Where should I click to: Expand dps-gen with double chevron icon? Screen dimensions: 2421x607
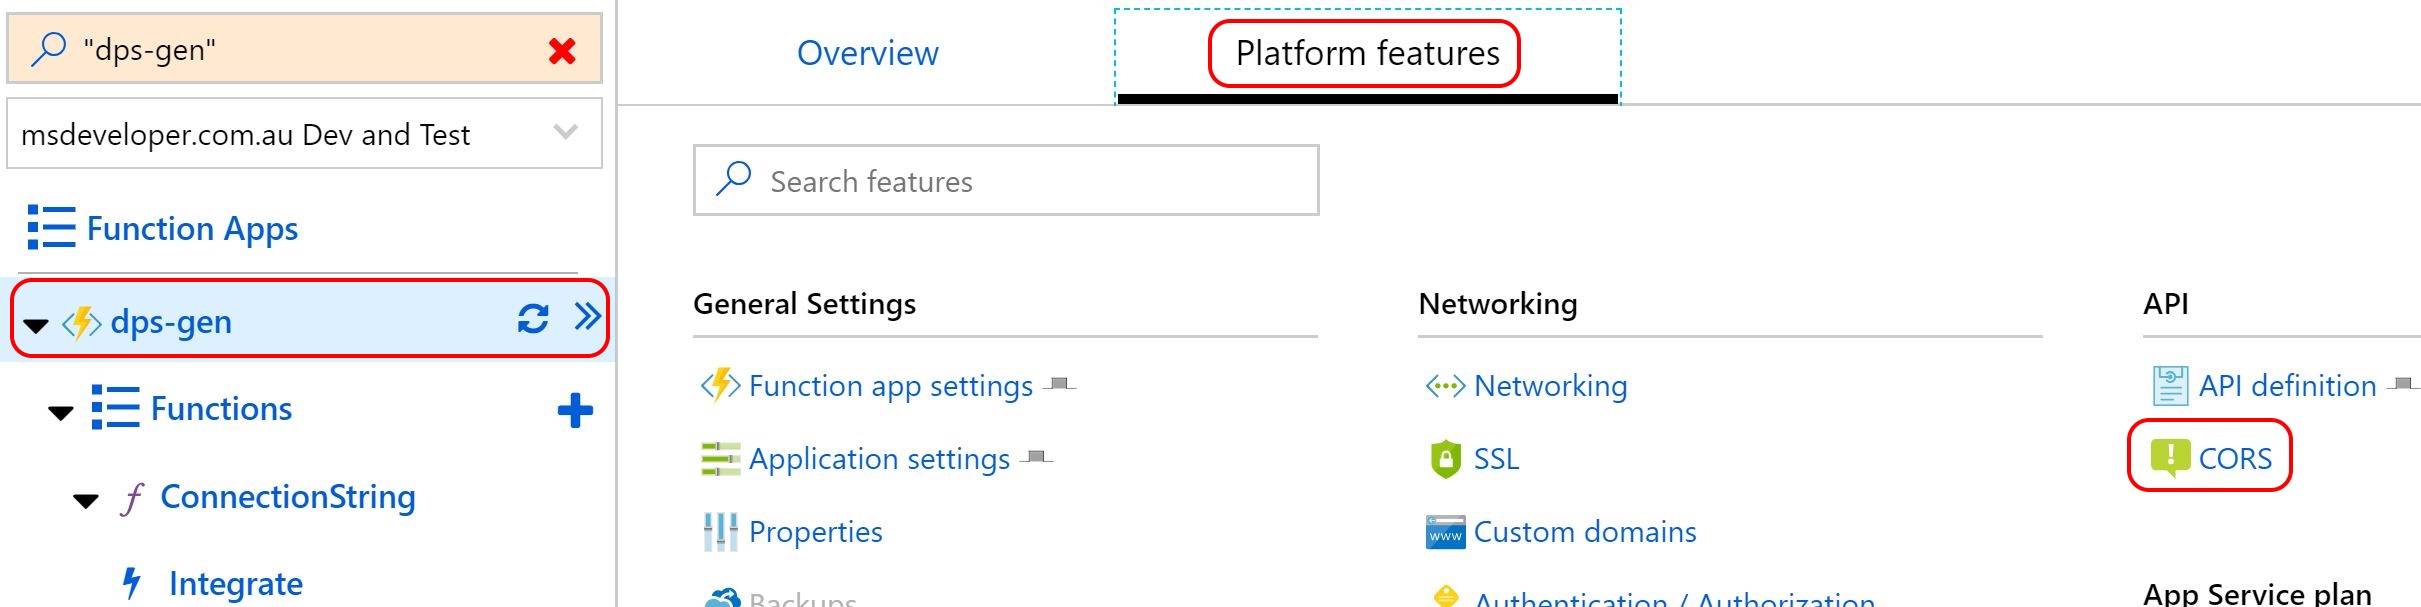tap(588, 317)
